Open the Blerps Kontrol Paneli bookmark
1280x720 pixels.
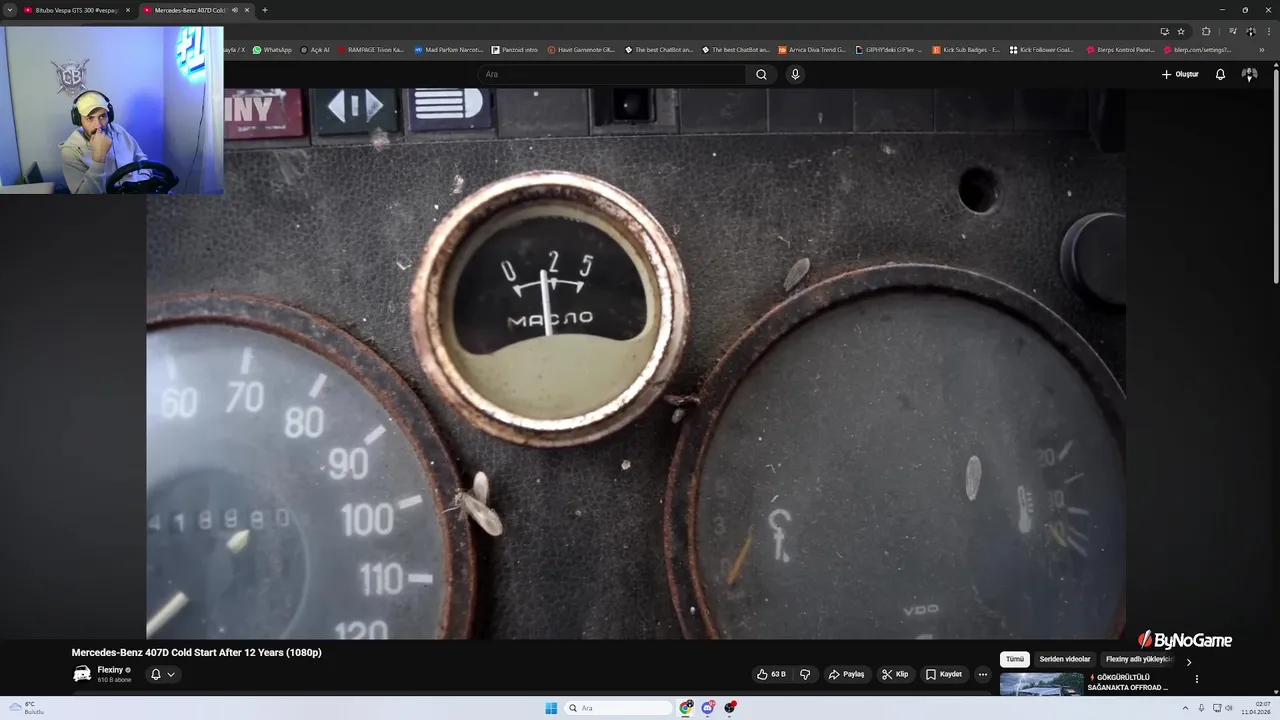[x=1120, y=49]
